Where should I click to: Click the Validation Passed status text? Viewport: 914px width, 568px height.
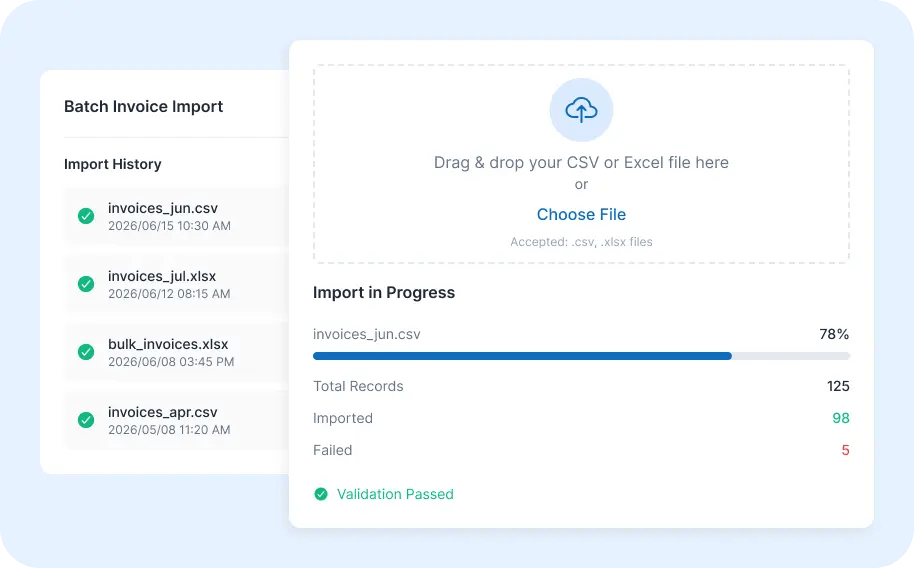[x=395, y=495]
